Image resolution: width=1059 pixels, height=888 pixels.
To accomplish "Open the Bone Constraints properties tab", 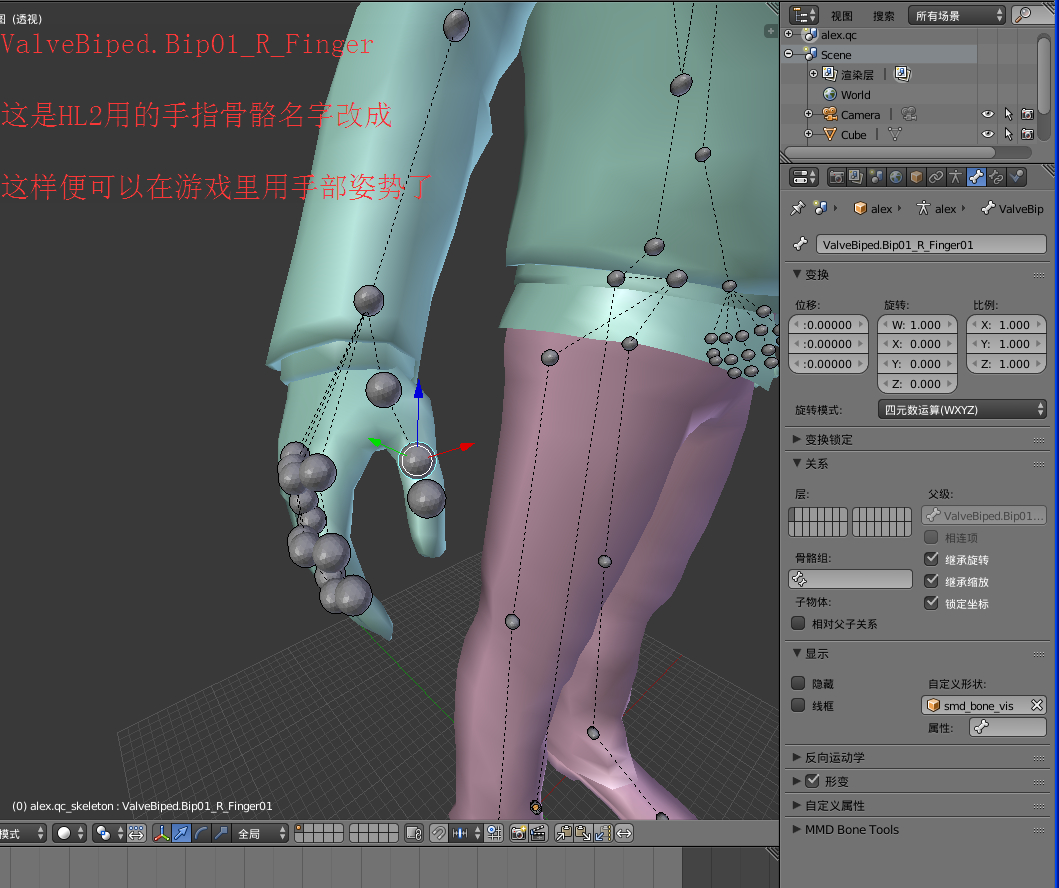I will click(x=996, y=177).
